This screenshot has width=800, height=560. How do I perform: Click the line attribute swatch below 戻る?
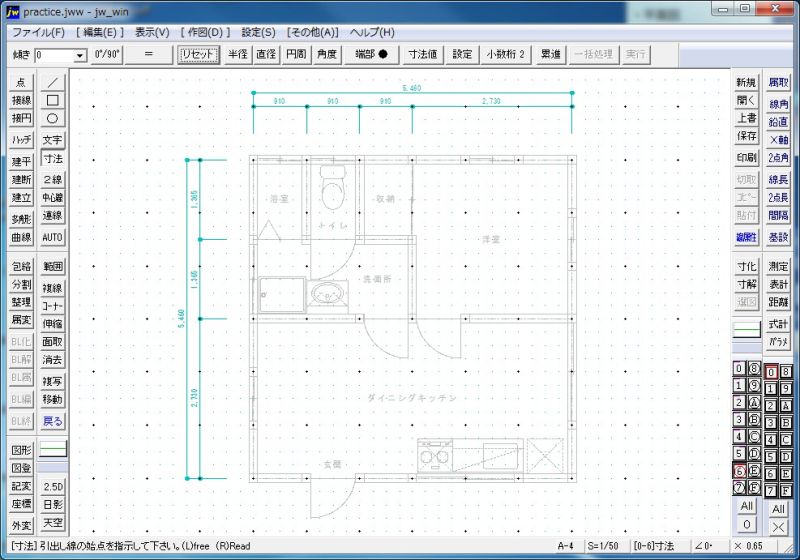click(53, 449)
